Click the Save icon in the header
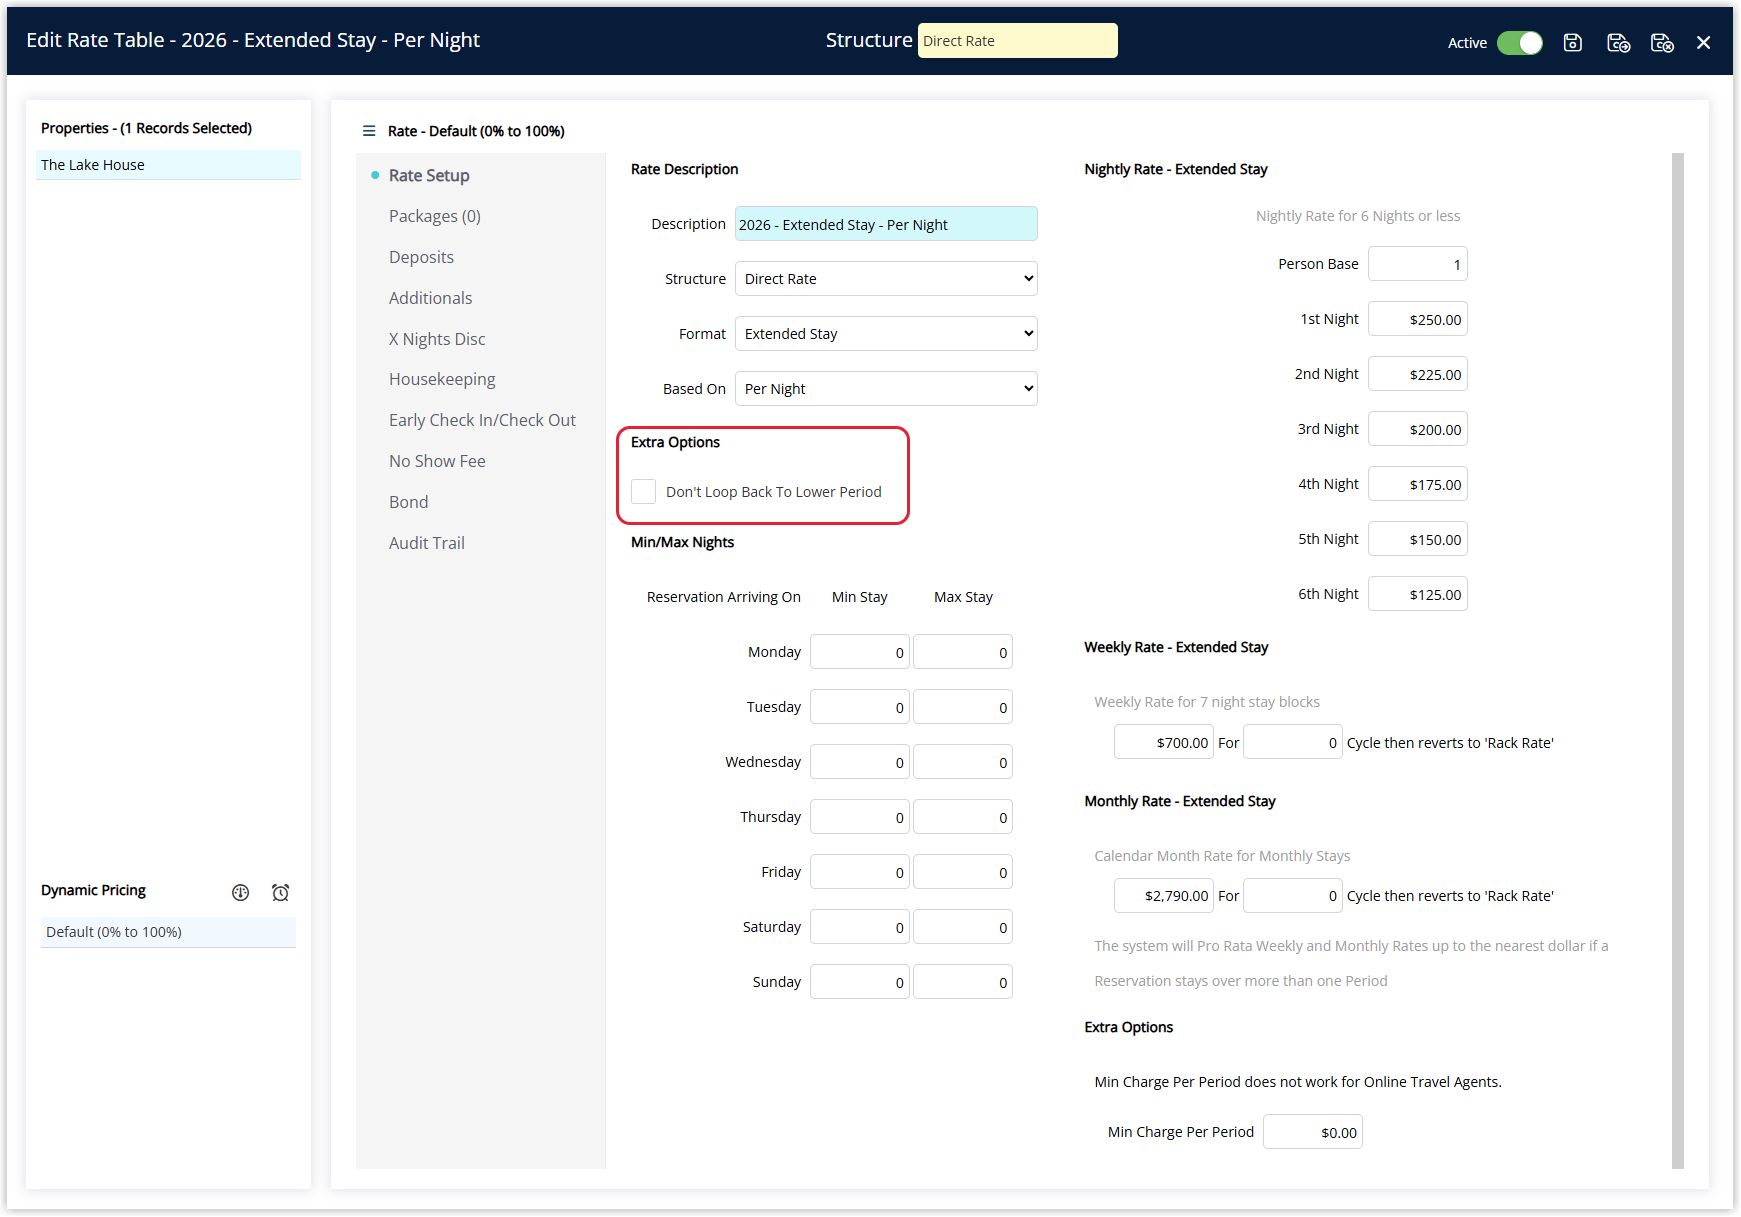This screenshot has height=1217, width=1741. pos(1573,42)
